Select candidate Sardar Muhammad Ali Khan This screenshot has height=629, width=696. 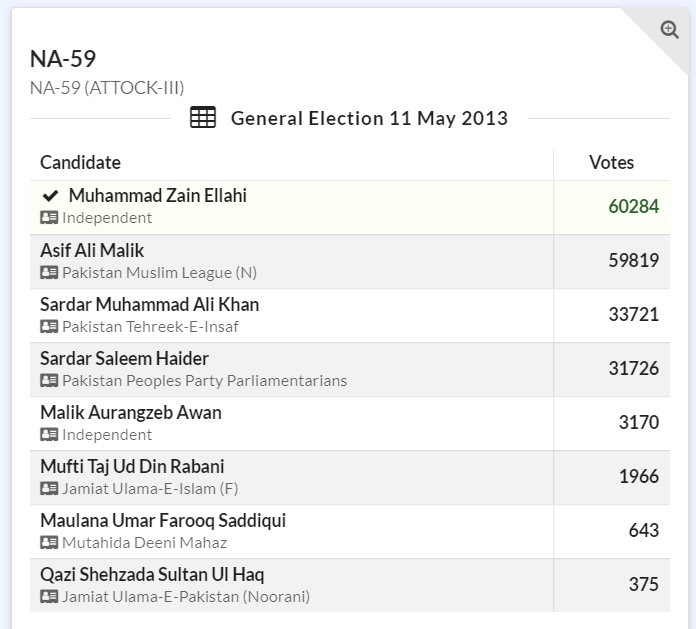click(150, 304)
